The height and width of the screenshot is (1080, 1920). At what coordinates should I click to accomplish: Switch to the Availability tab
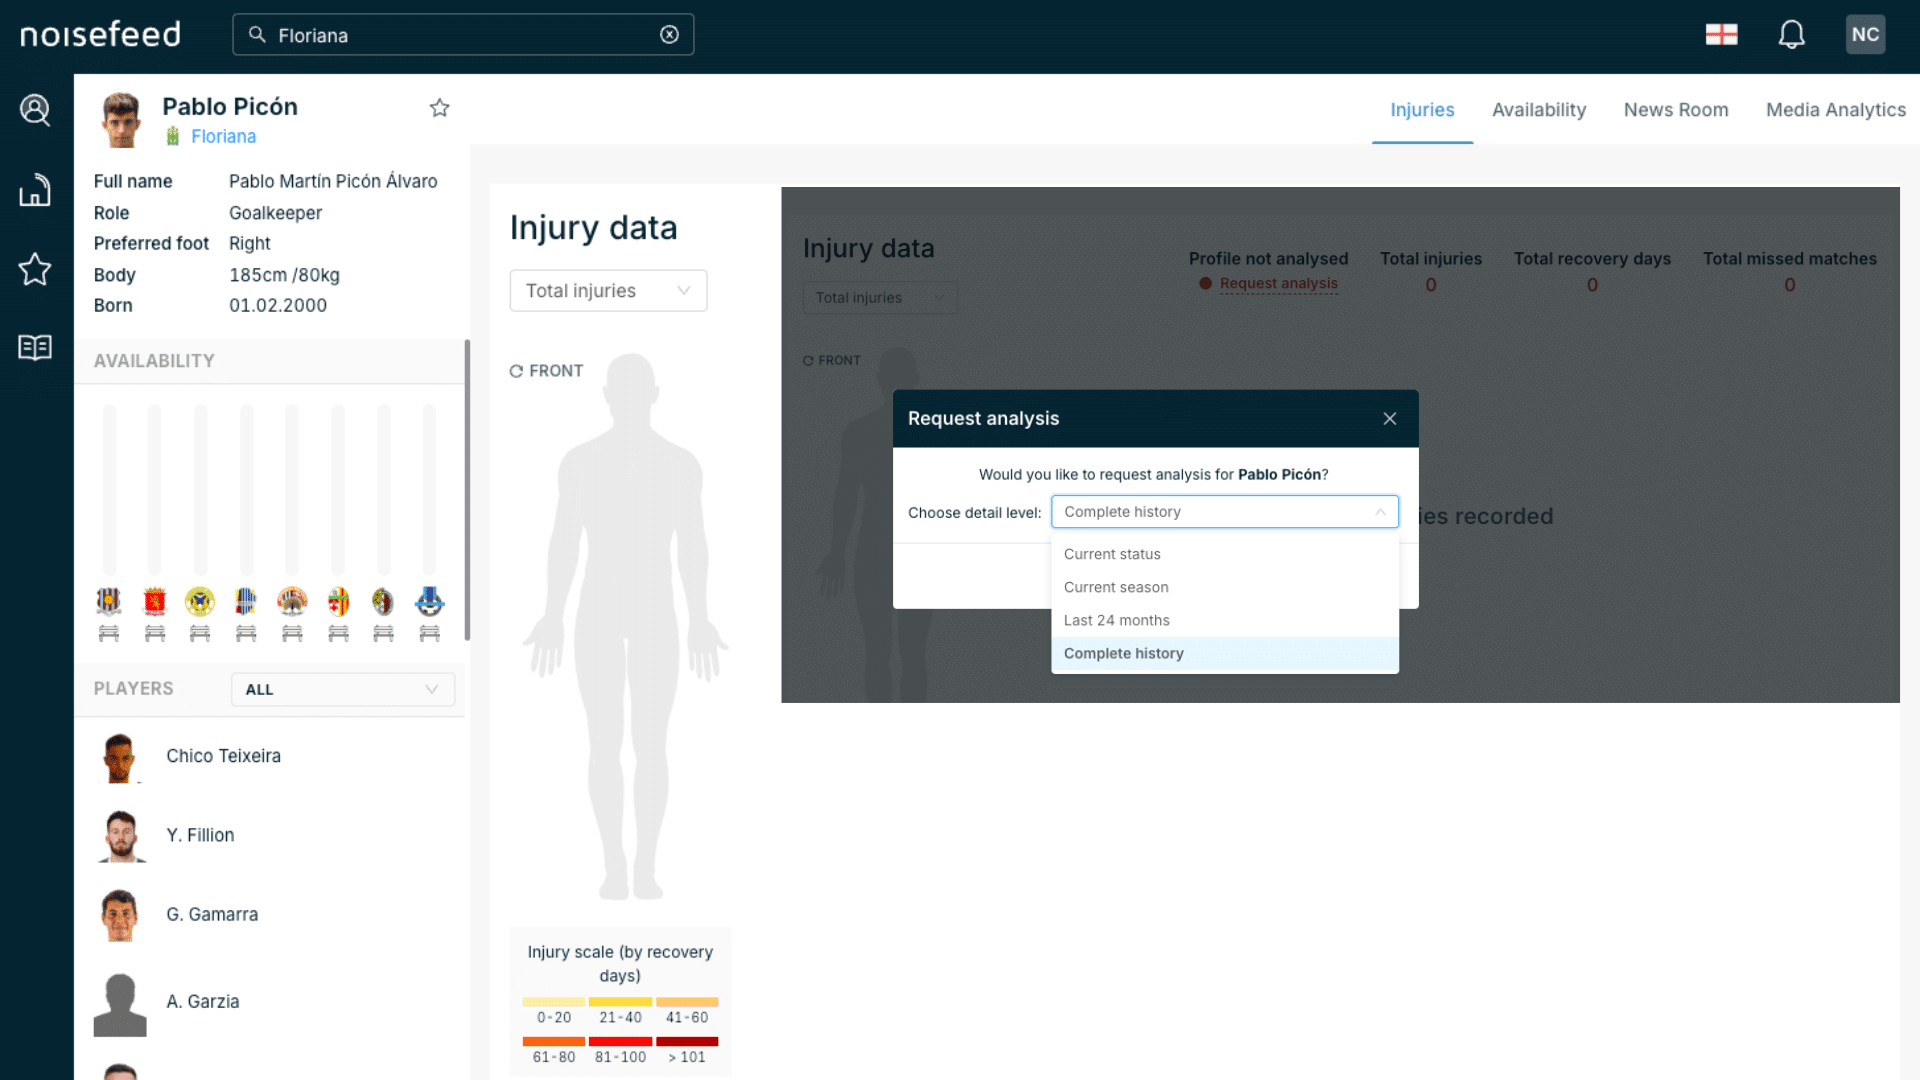coord(1538,110)
